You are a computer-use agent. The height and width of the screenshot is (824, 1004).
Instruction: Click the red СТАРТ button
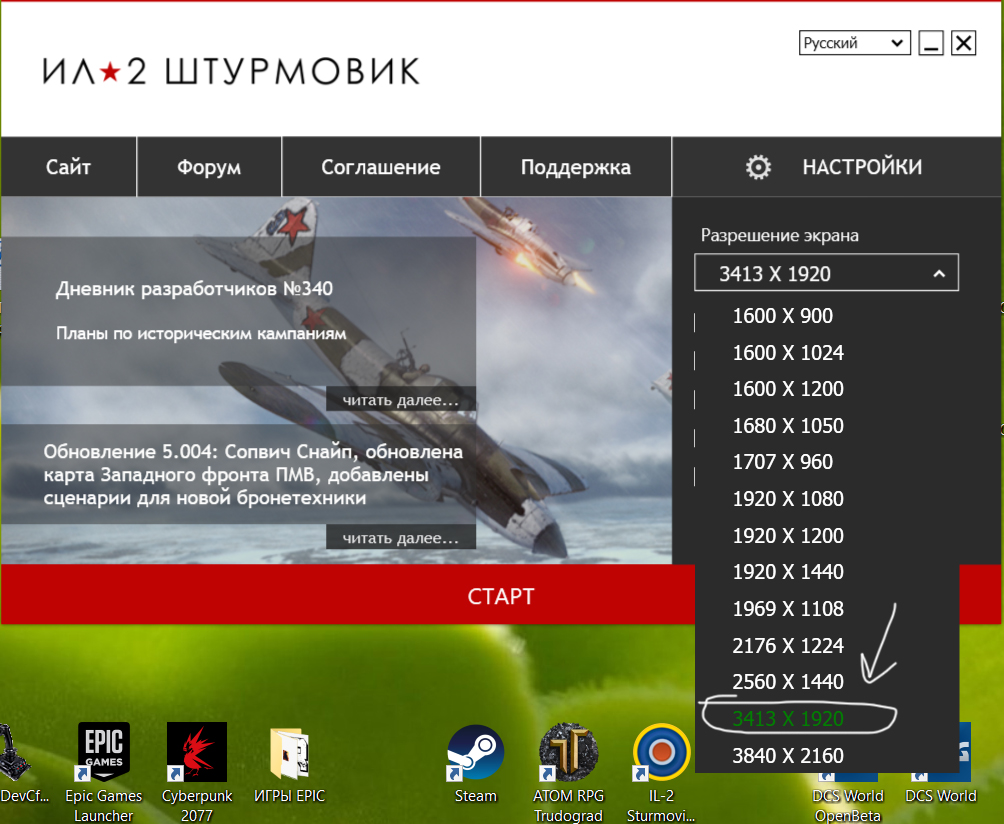(x=348, y=595)
